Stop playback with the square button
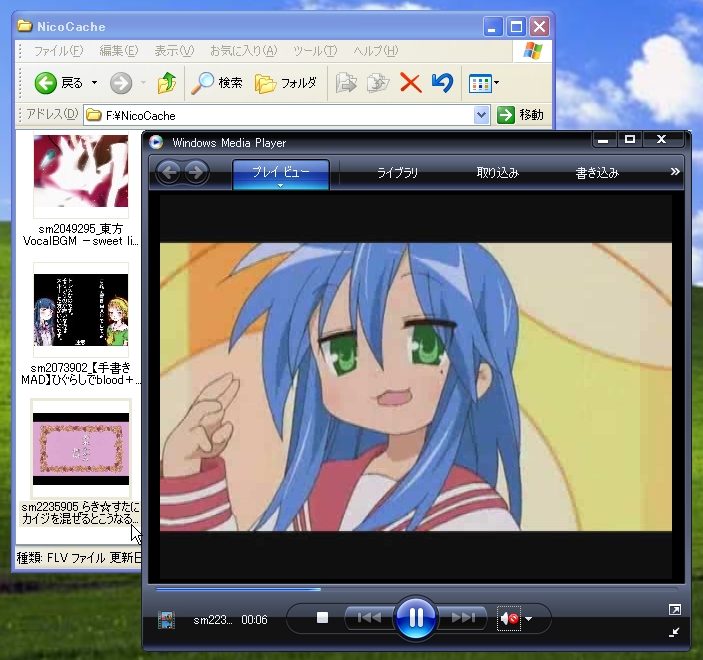Image resolution: width=703 pixels, height=660 pixels. click(322, 618)
